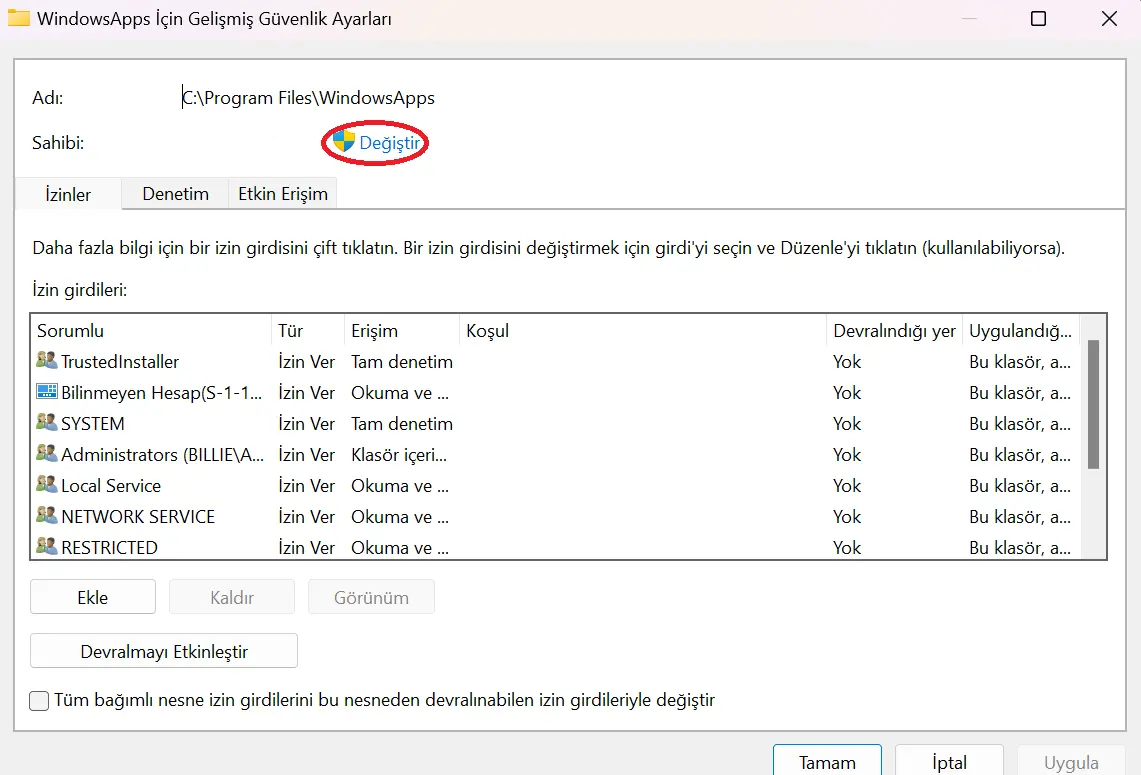This screenshot has width=1141, height=775.
Task: Toggle the Tüm bağımlı nesne izin girdilerini checkbox
Action: [39, 701]
